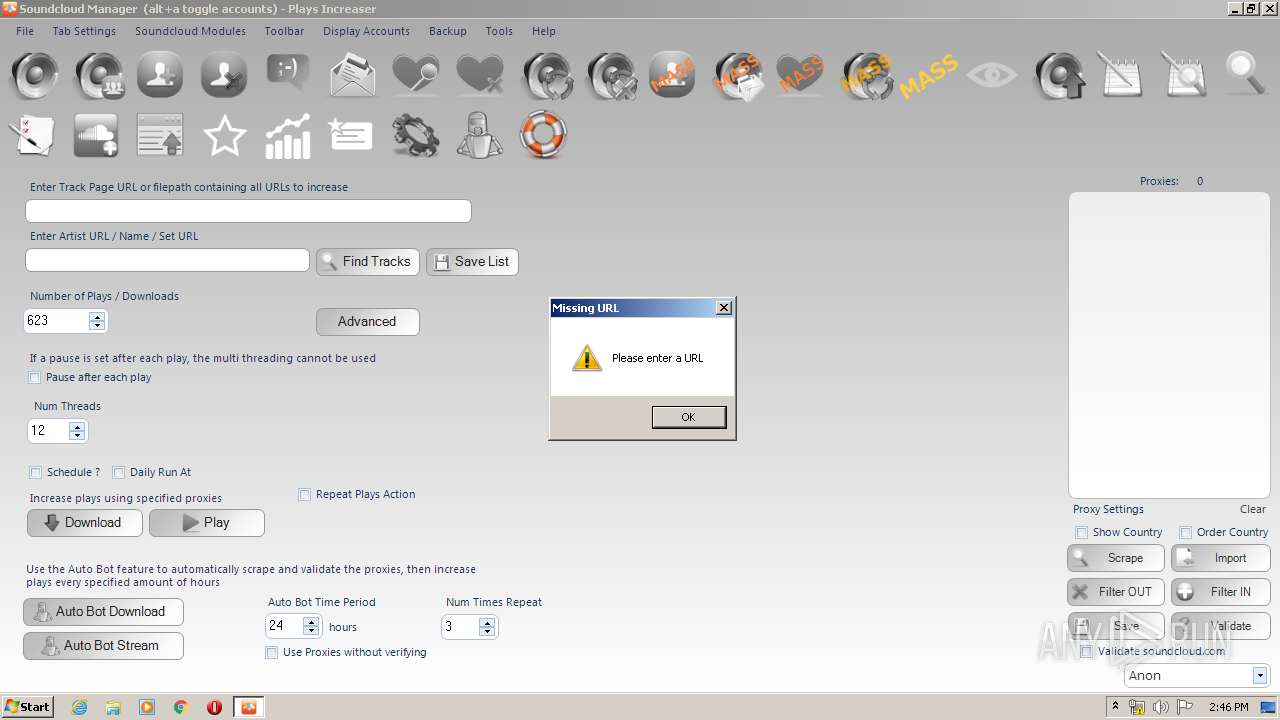Open the follow user (person plus) icon
Image resolution: width=1280 pixels, height=720 pixels.
point(161,75)
